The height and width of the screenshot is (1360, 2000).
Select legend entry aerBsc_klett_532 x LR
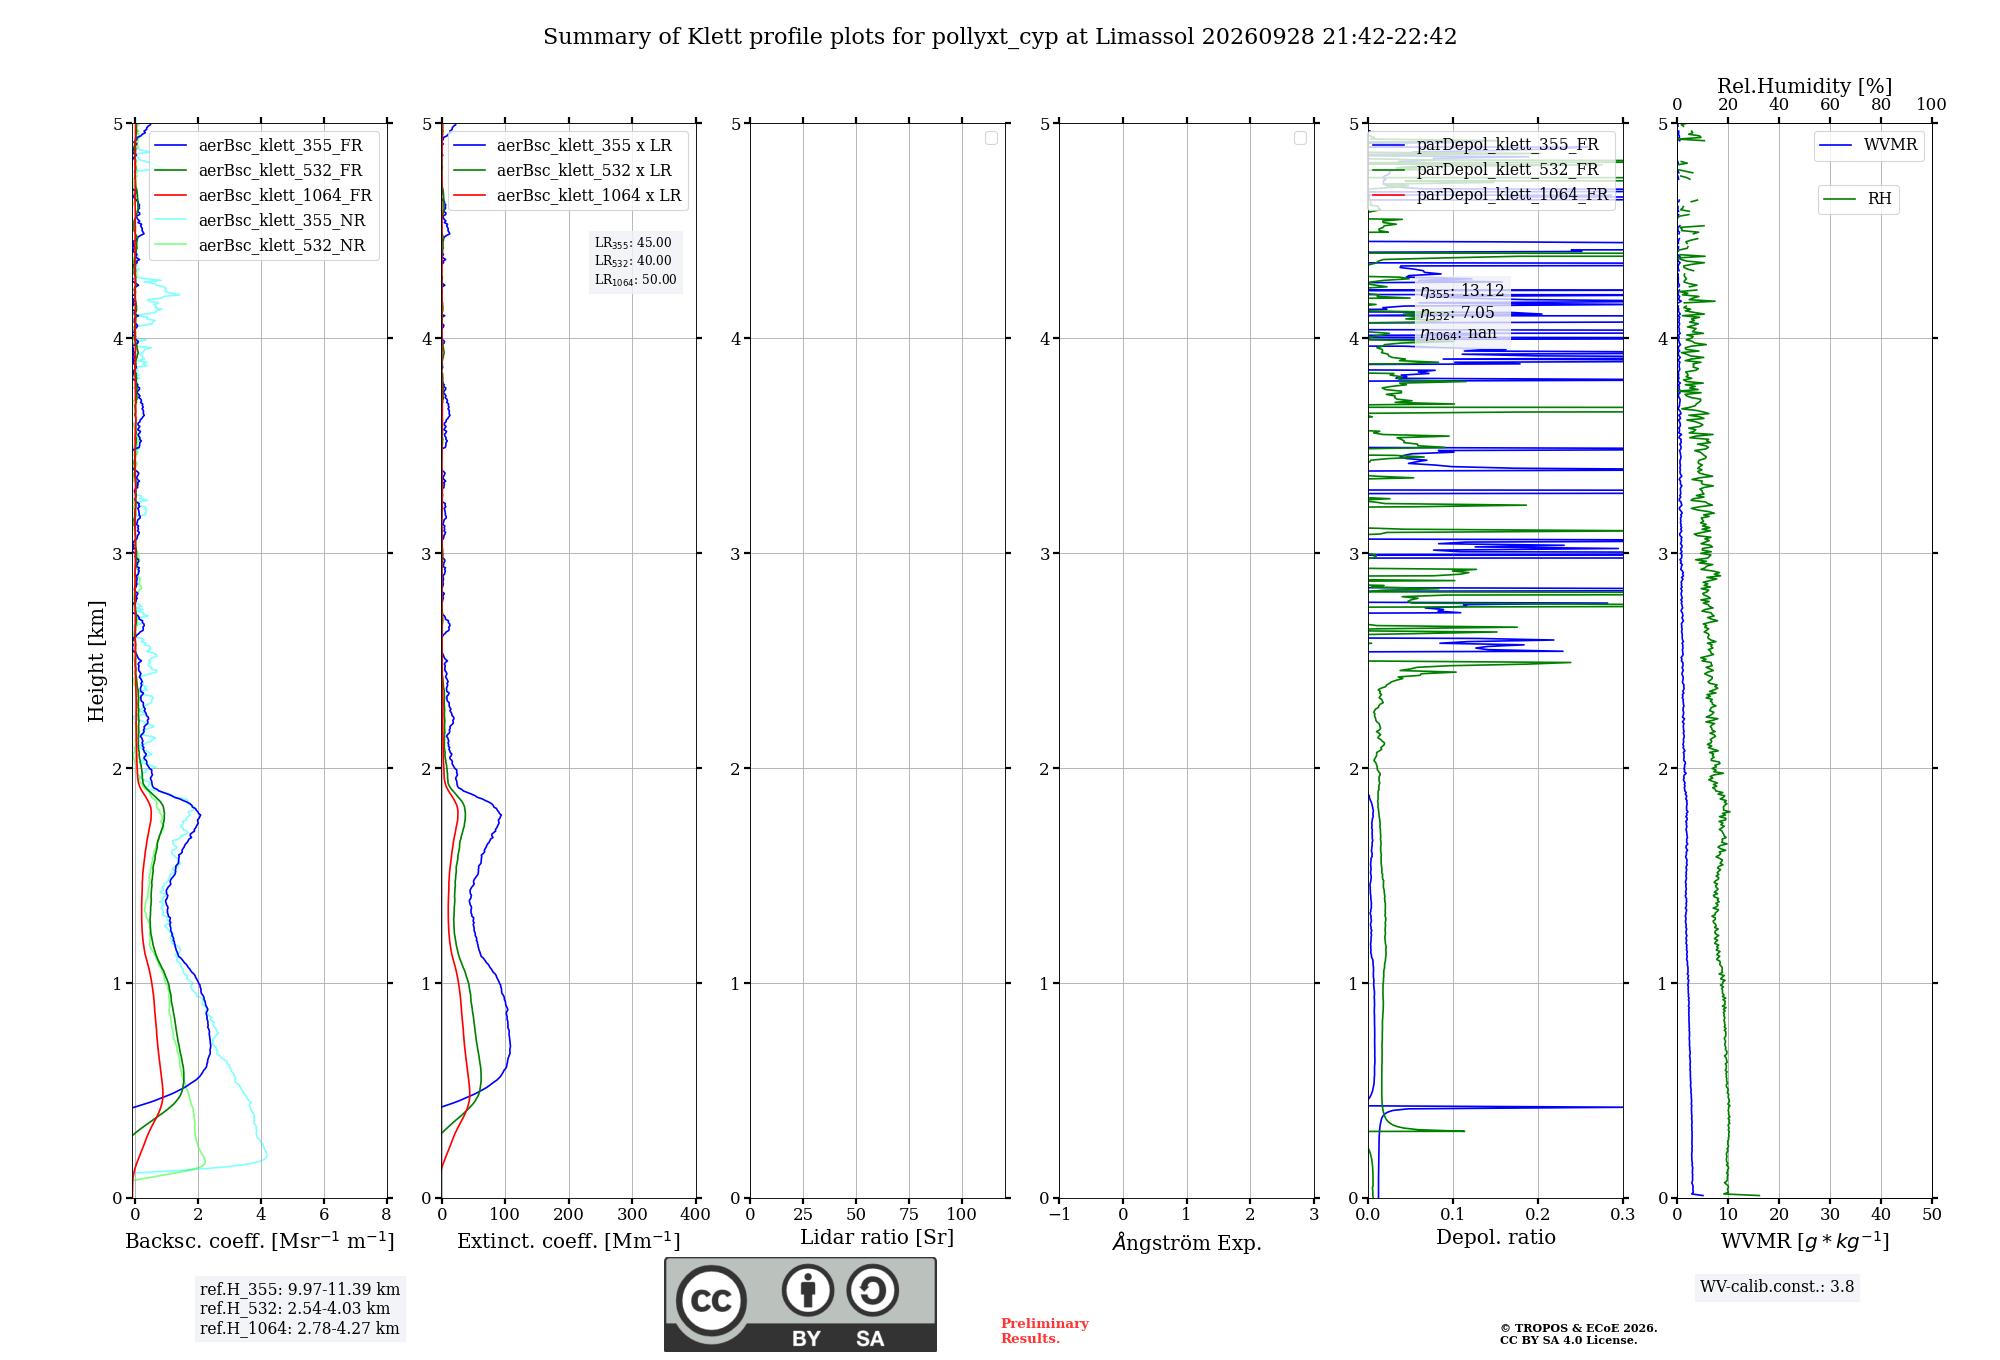[x=568, y=171]
